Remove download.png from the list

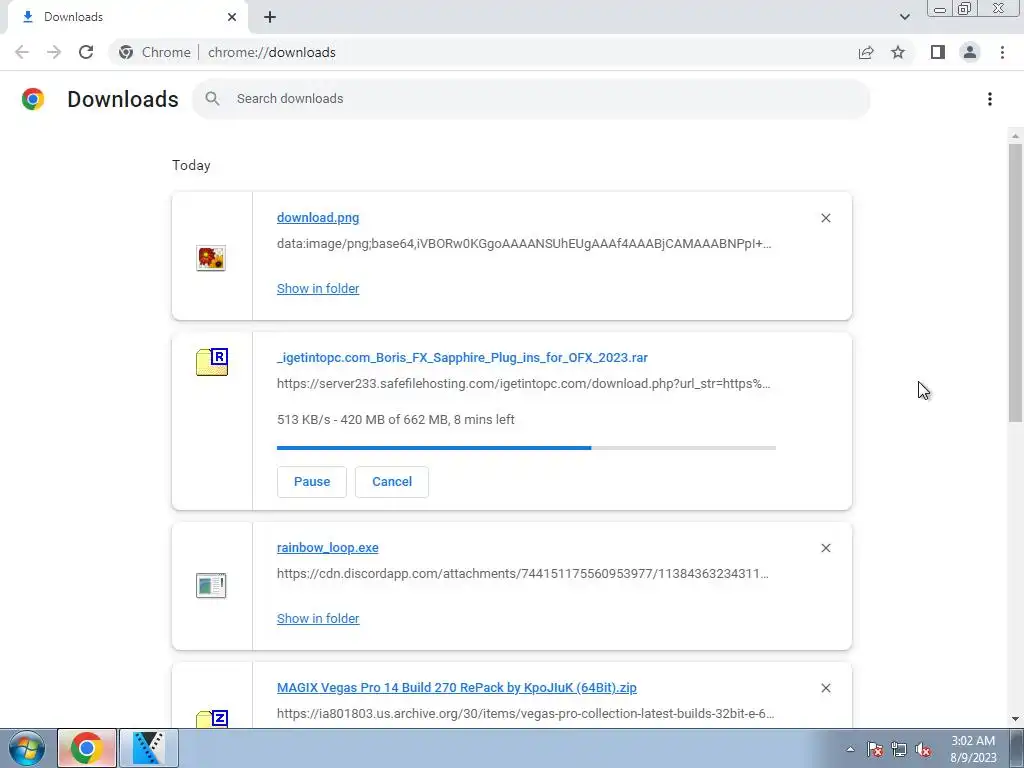[825, 218]
